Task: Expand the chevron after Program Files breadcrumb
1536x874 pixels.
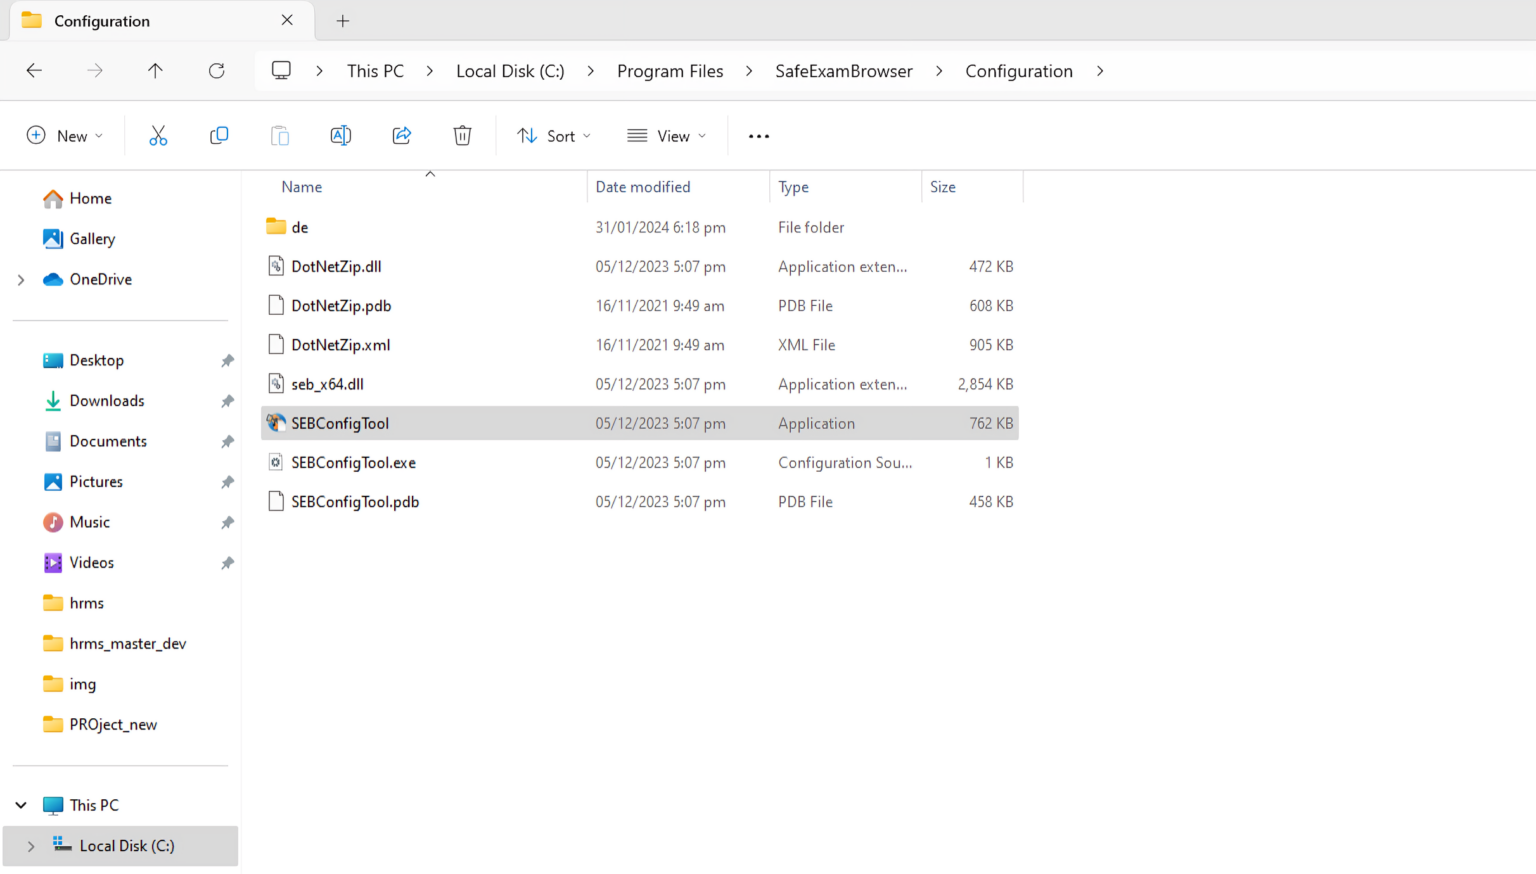Action: [749, 71]
